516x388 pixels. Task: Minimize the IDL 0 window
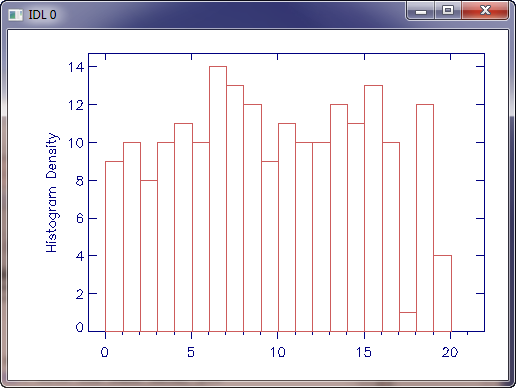pos(421,11)
